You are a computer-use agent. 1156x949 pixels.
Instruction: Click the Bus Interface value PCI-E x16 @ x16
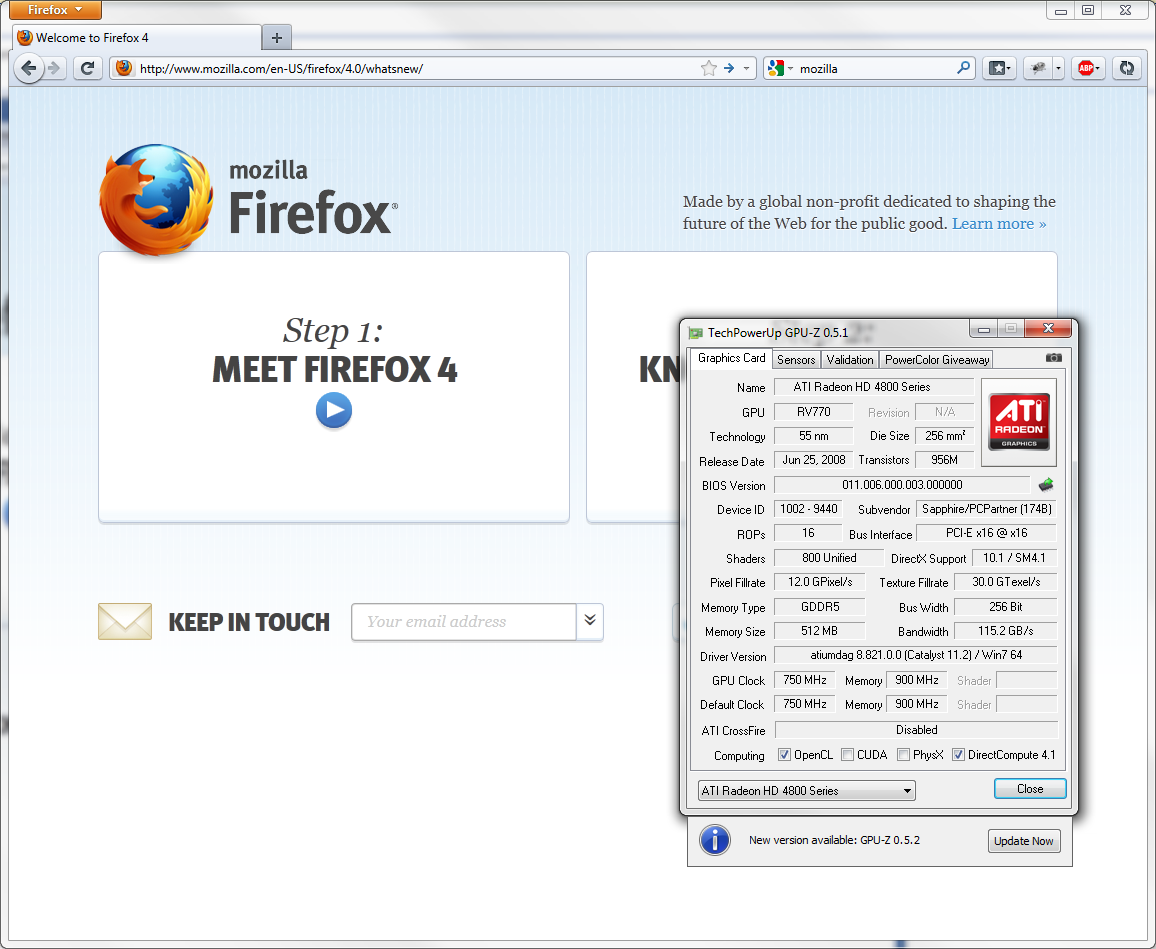986,533
